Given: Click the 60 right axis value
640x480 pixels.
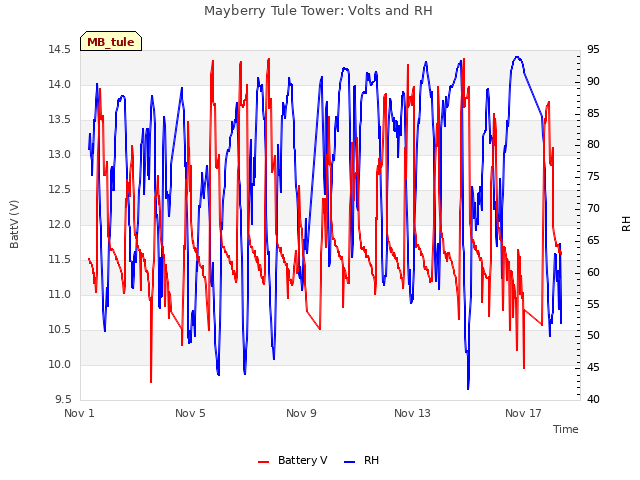Looking at the screenshot, I should [593, 272].
